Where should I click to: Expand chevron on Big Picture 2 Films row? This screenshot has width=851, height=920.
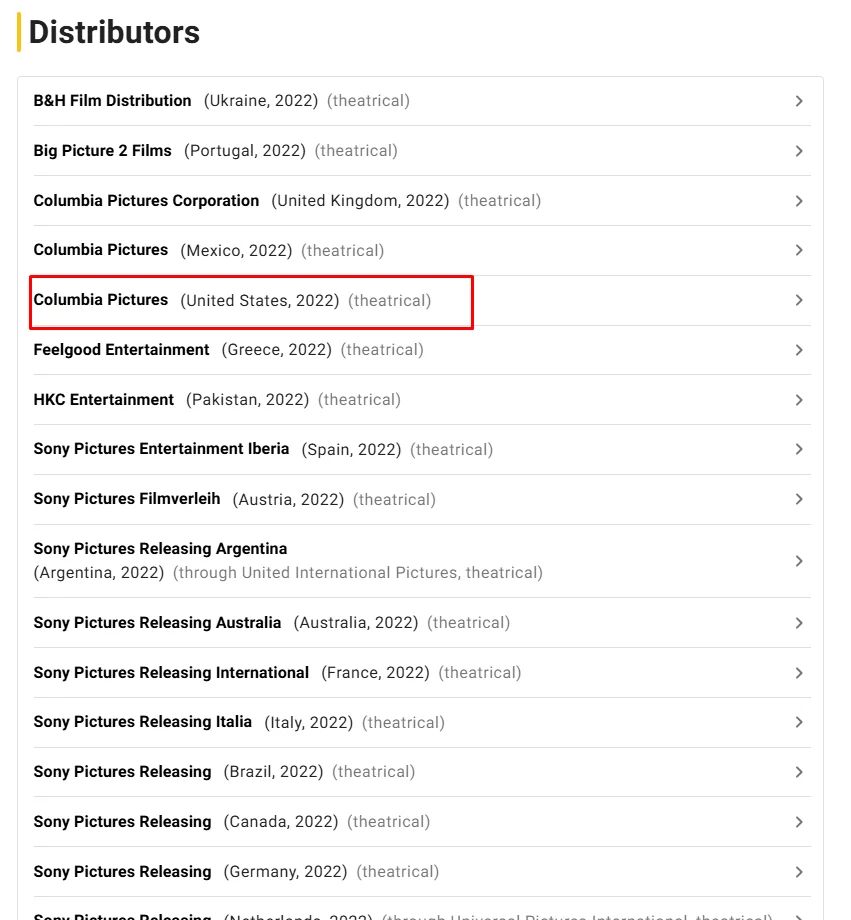[799, 151]
